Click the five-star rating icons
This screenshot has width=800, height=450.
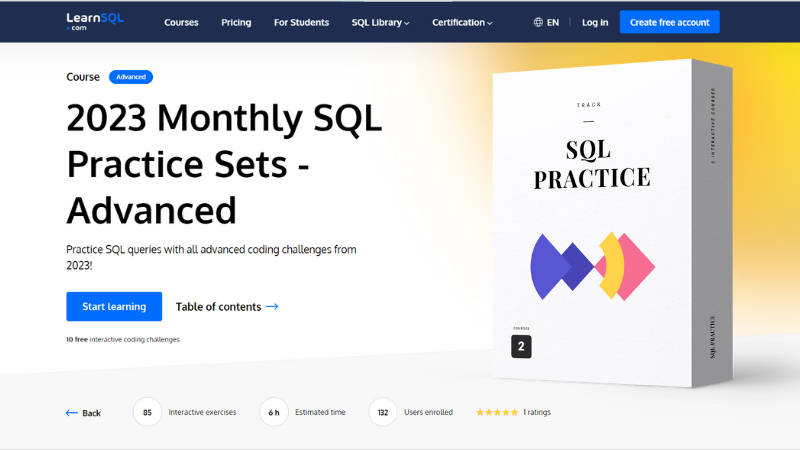[x=497, y=412]
